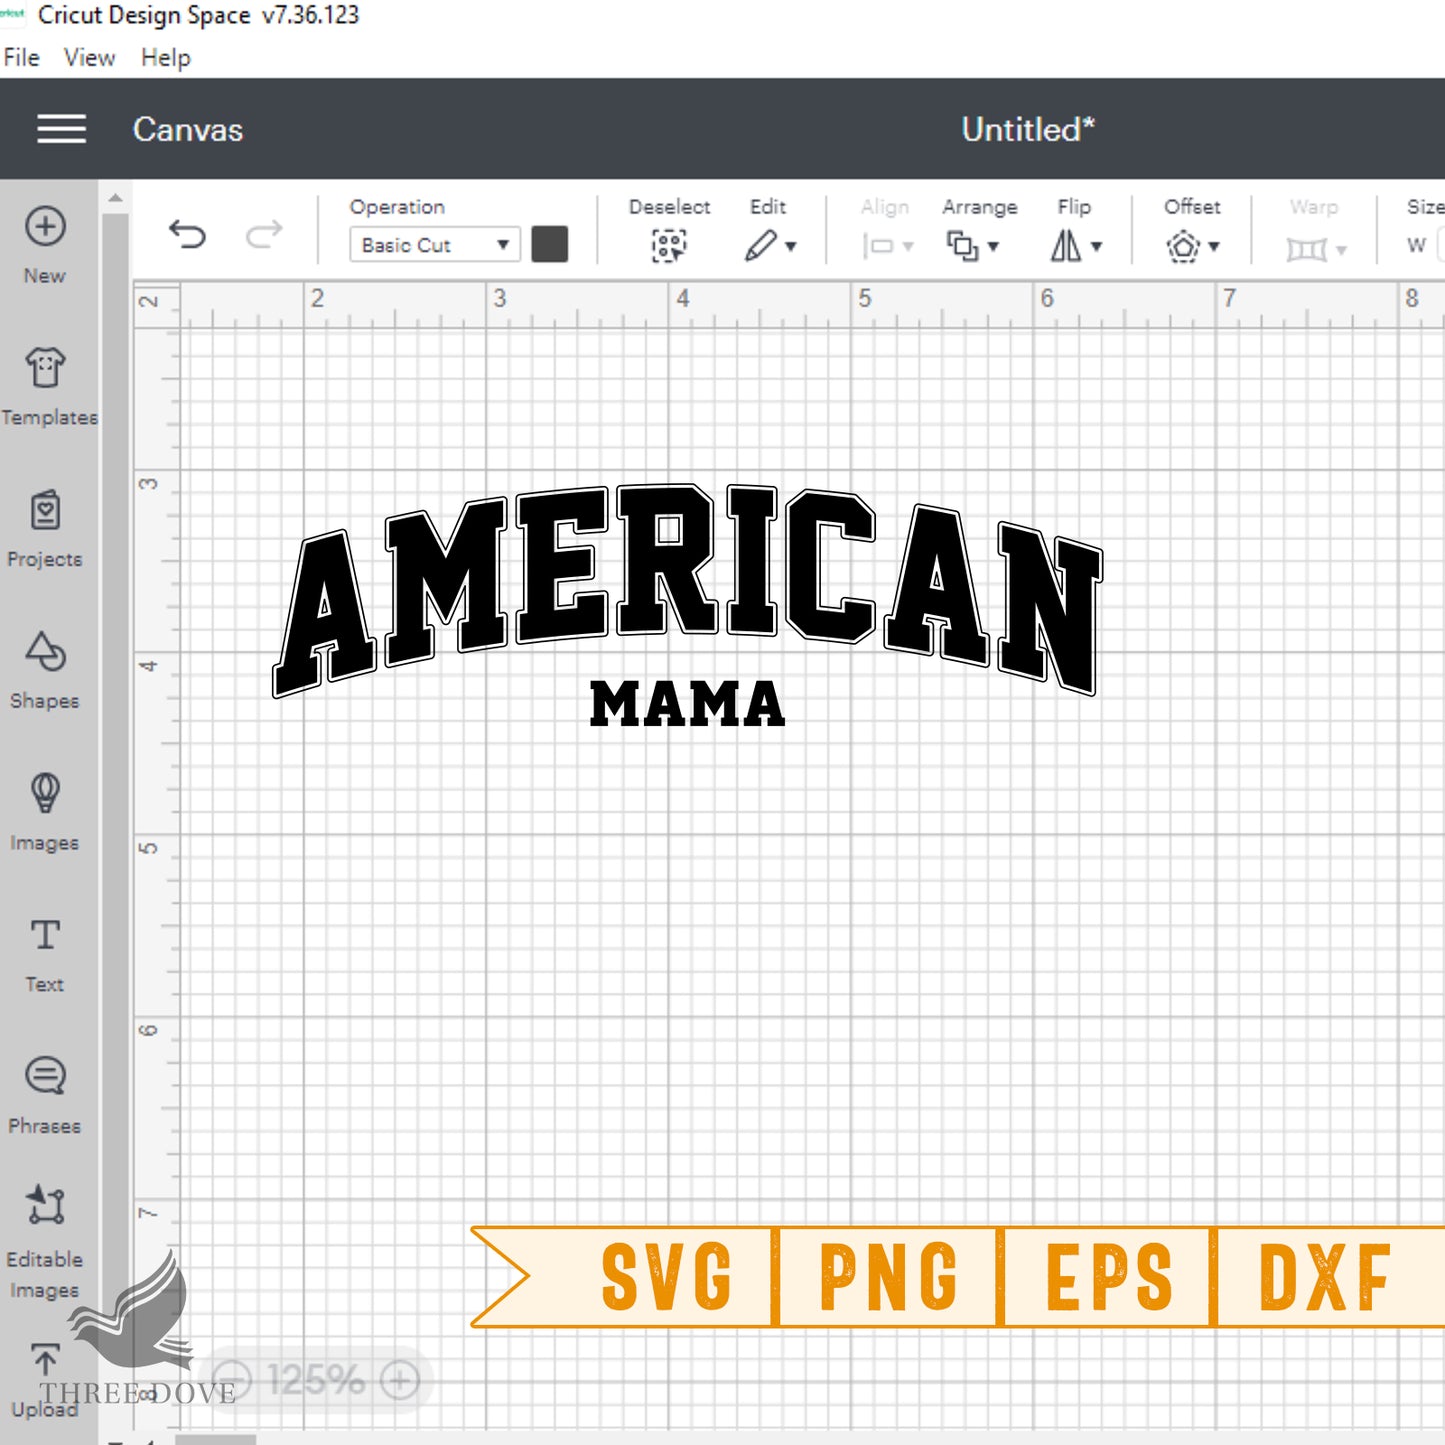Click the 125% zoom level
Screen dimensions: 1445x1445
tap(316, 1381)
